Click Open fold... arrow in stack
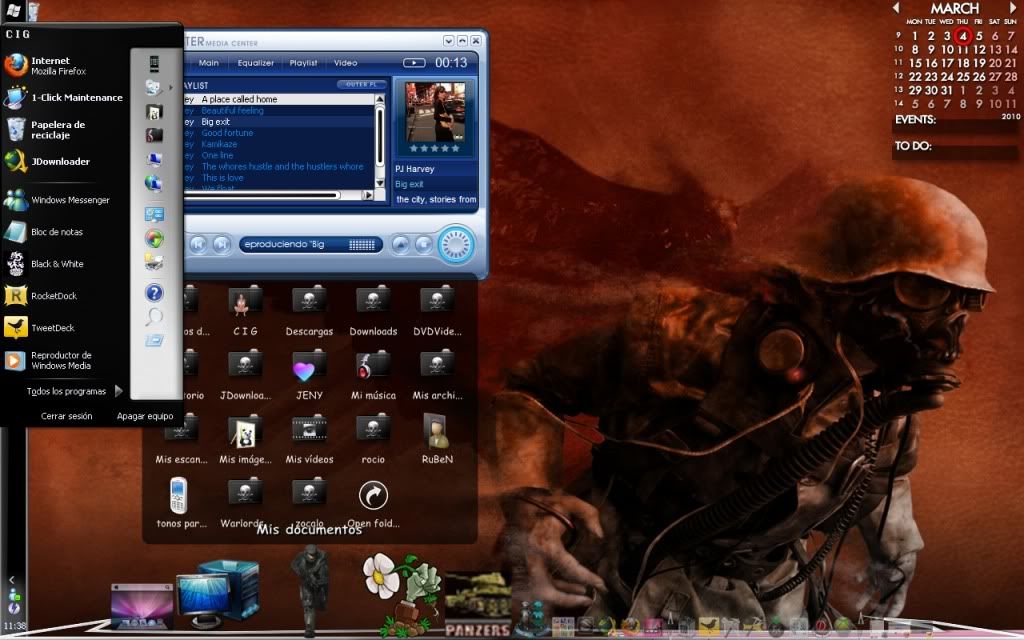The height and width of the screenshot is (640, 1024). coord(374,503)
